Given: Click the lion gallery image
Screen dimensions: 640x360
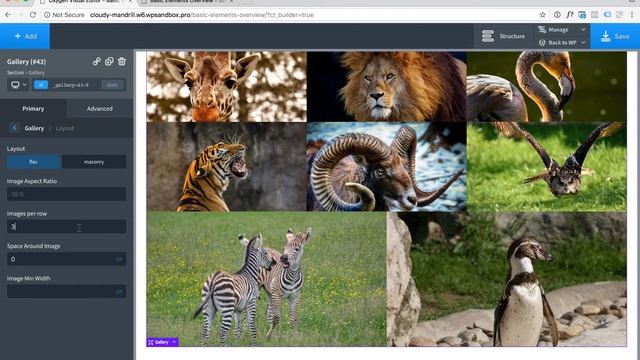Looking at the screenshot, I should pos(387,87).
